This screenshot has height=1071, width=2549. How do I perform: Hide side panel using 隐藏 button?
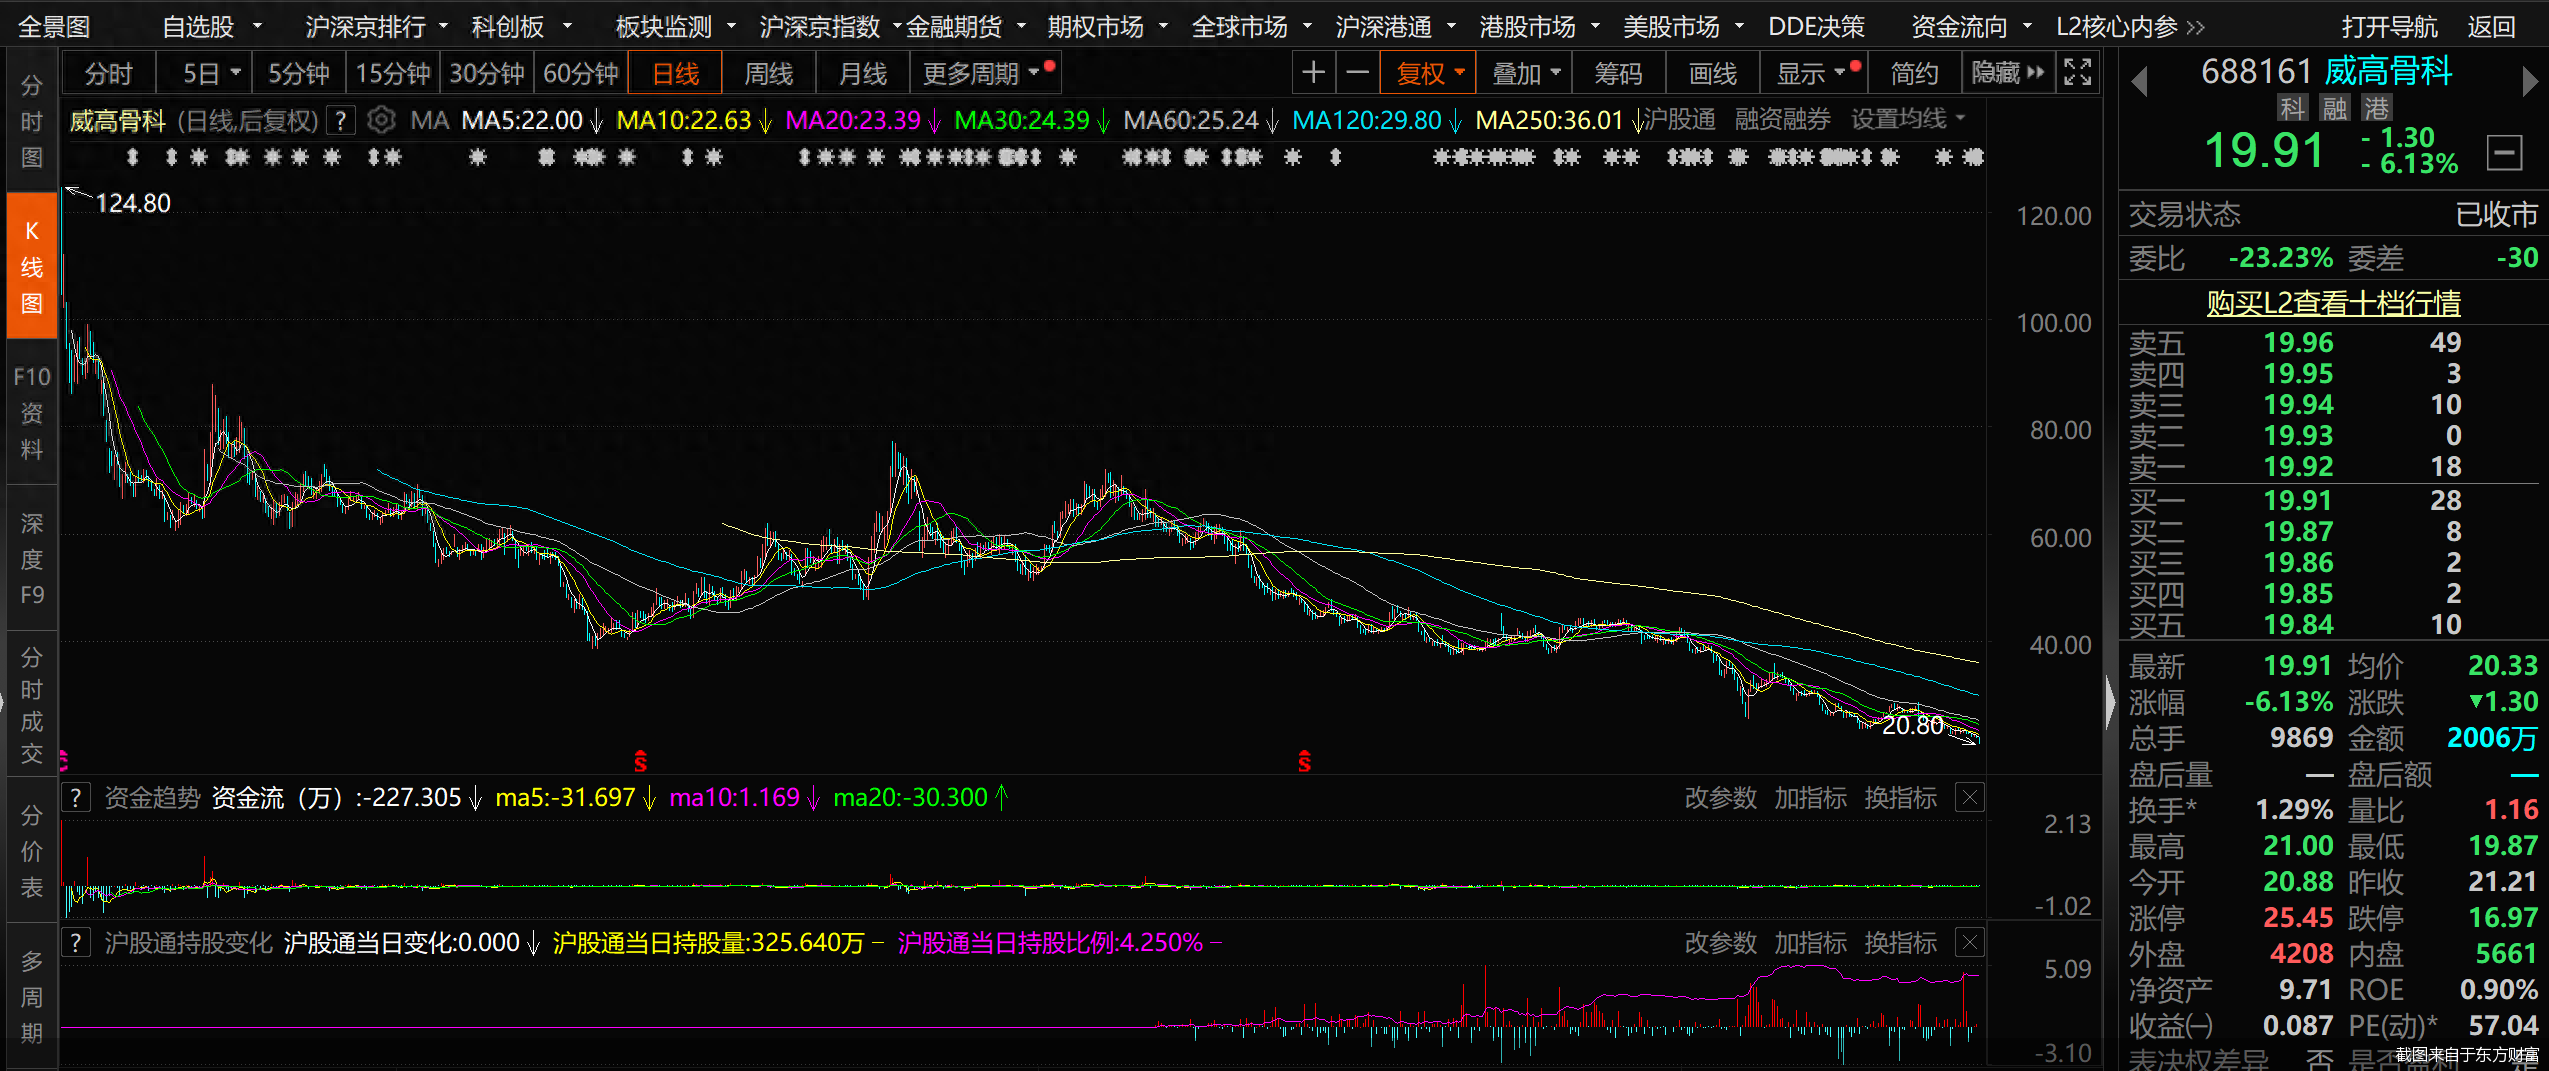pos(2007,73)
